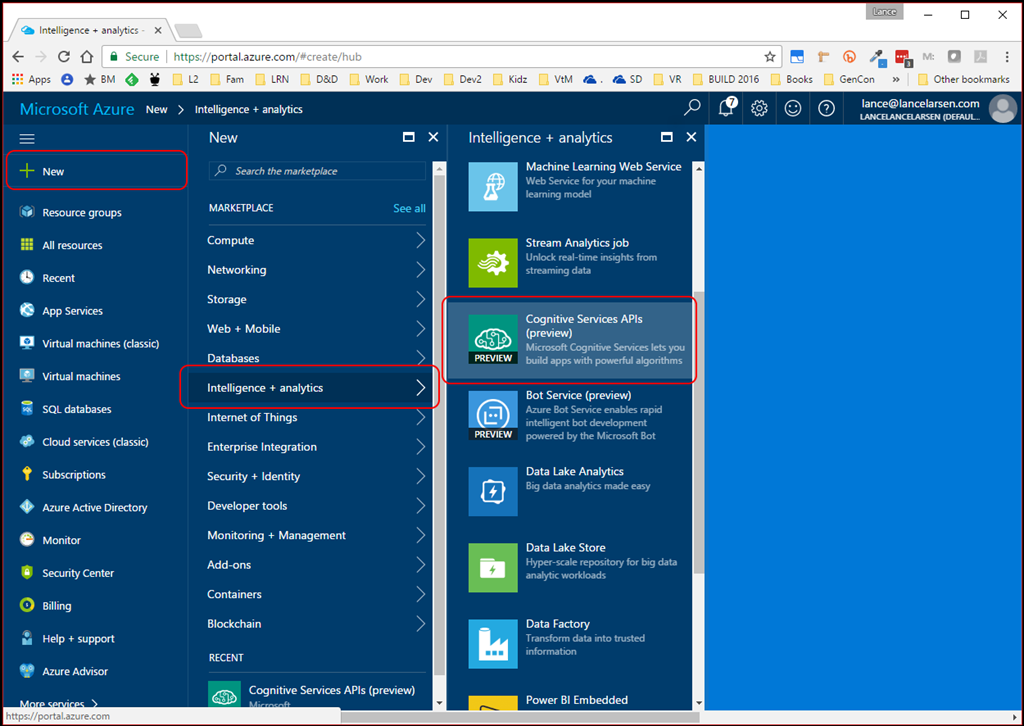Open the Resource groups cube icon
This screenshot has width=1024, height=726.
[27, 212]
